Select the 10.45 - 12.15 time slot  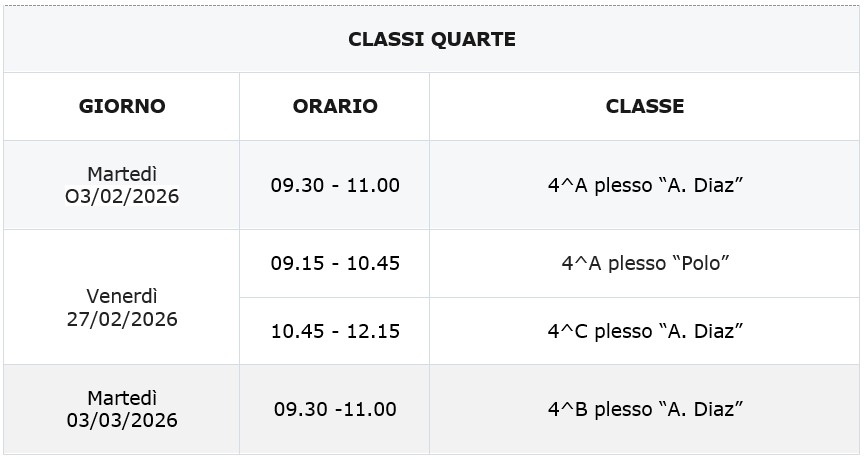pos(335,331)
